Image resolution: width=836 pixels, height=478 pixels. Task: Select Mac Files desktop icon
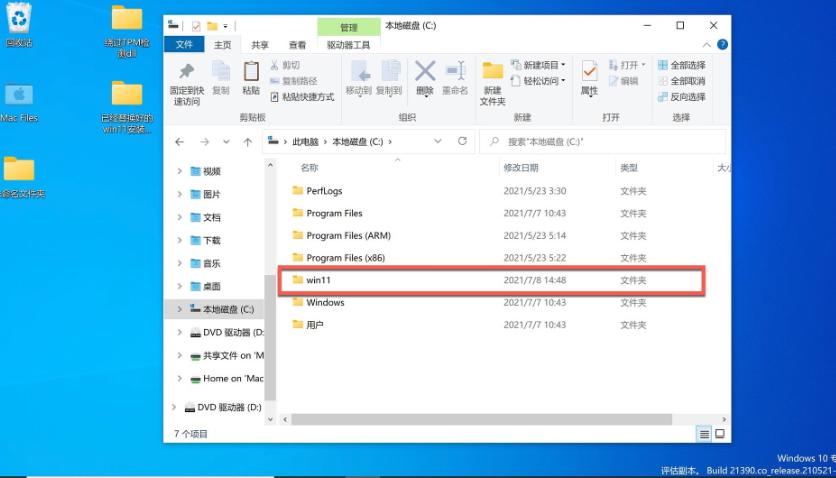click(x=19, y=102)
